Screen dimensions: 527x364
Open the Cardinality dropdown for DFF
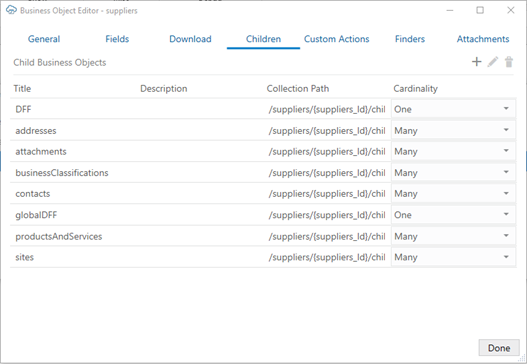(453, 109)
